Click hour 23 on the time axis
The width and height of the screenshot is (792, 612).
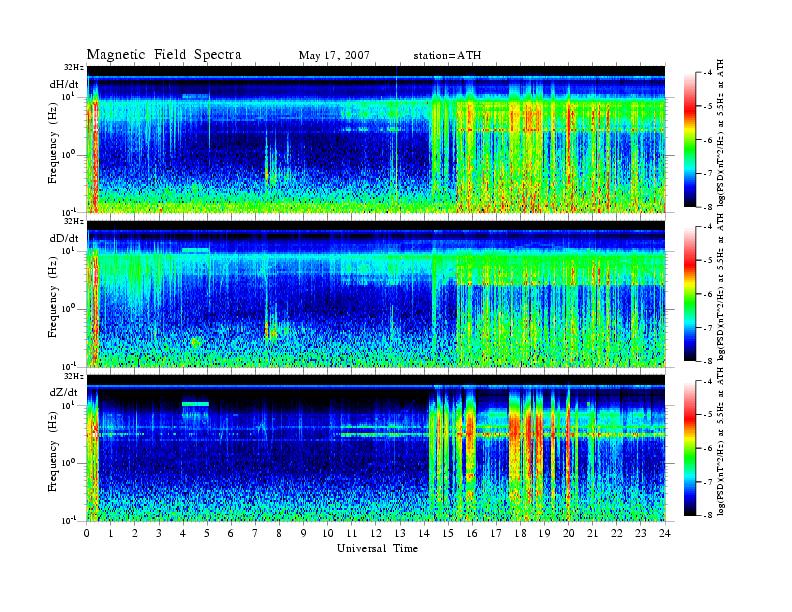tap(641, 534)
